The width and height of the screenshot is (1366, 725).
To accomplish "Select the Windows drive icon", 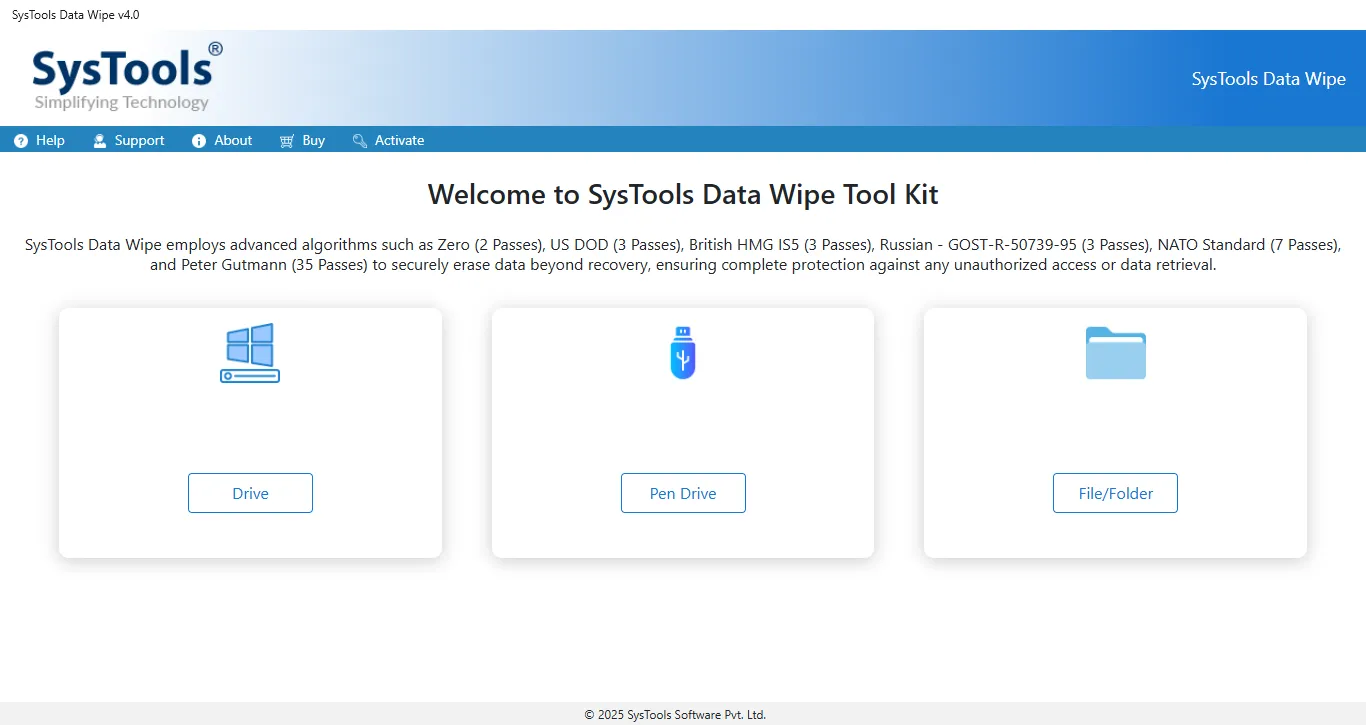I will (x=250, y=353).
